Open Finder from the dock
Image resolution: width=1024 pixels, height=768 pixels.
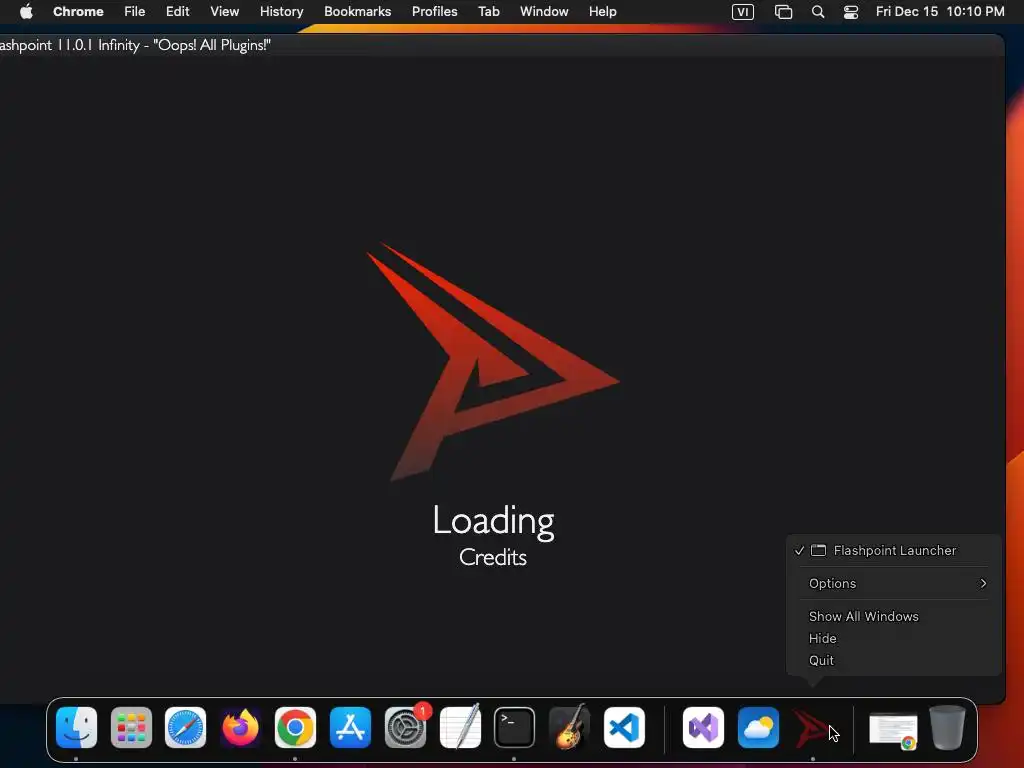[76, 728]
